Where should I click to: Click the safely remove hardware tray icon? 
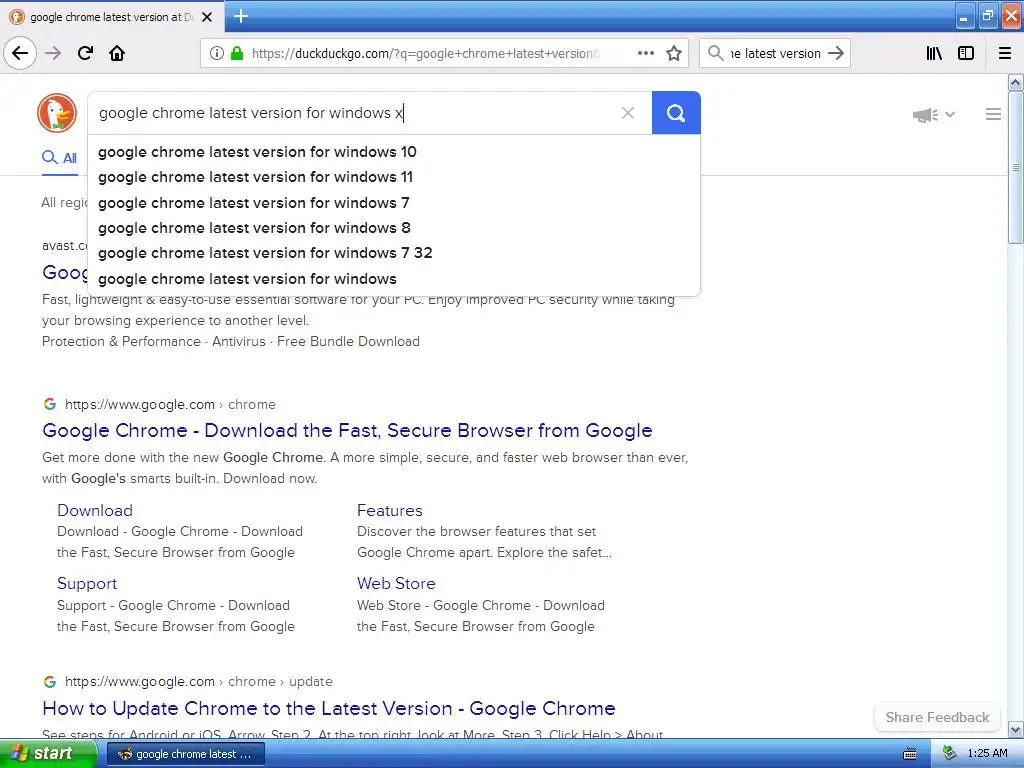950,754
